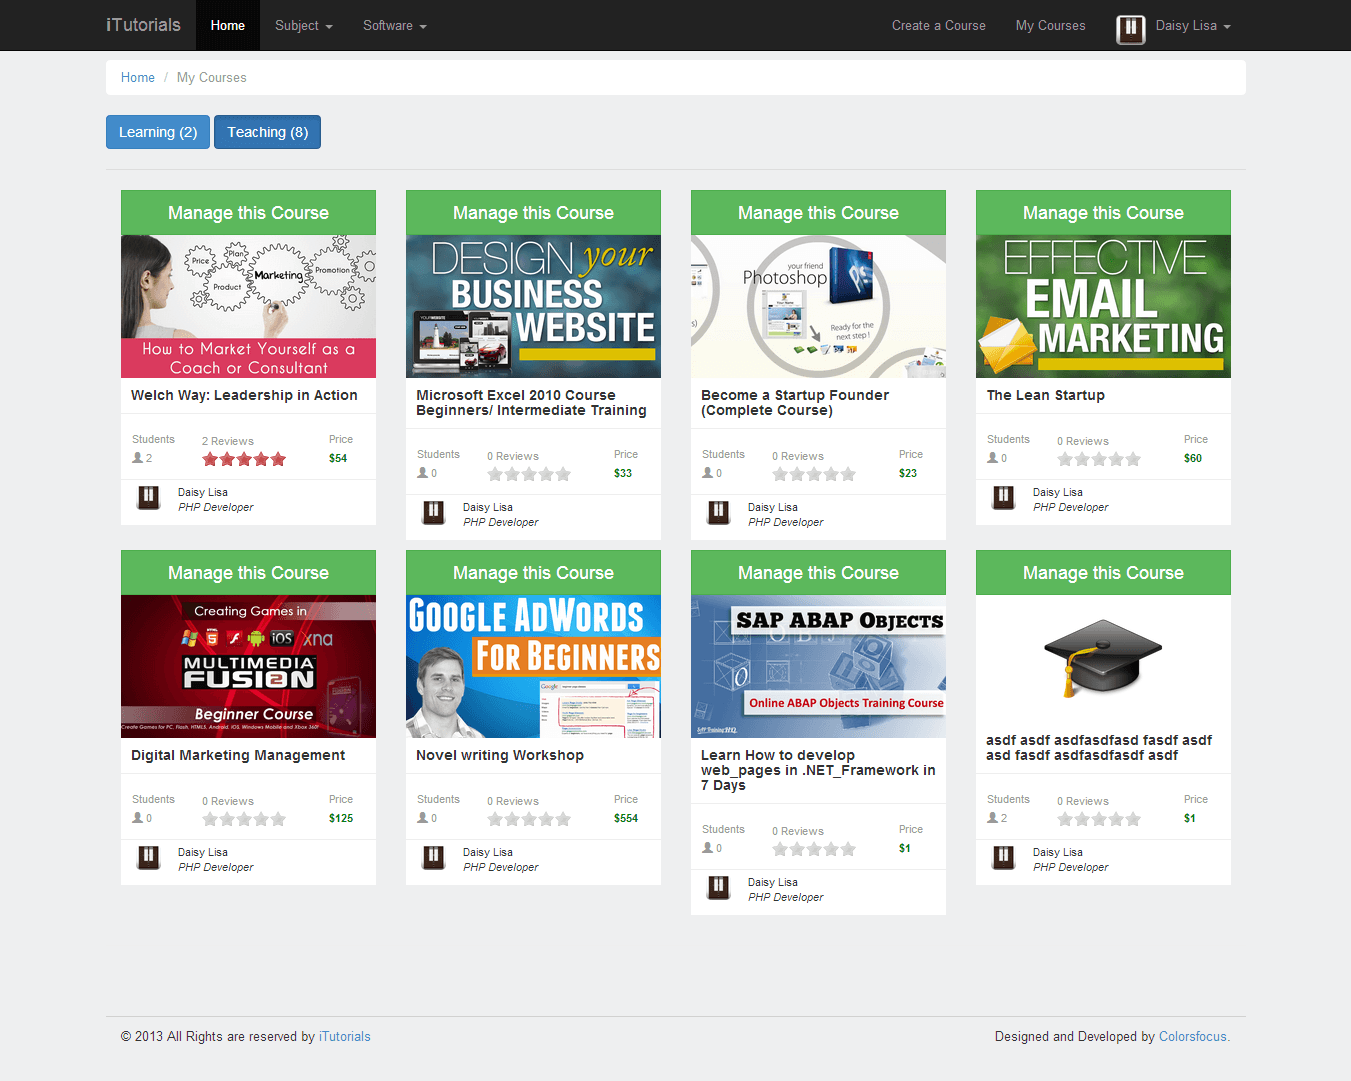The image size is (1351, 1081).
Task: Open My Courses in navbar
Action: (1051, 25)
